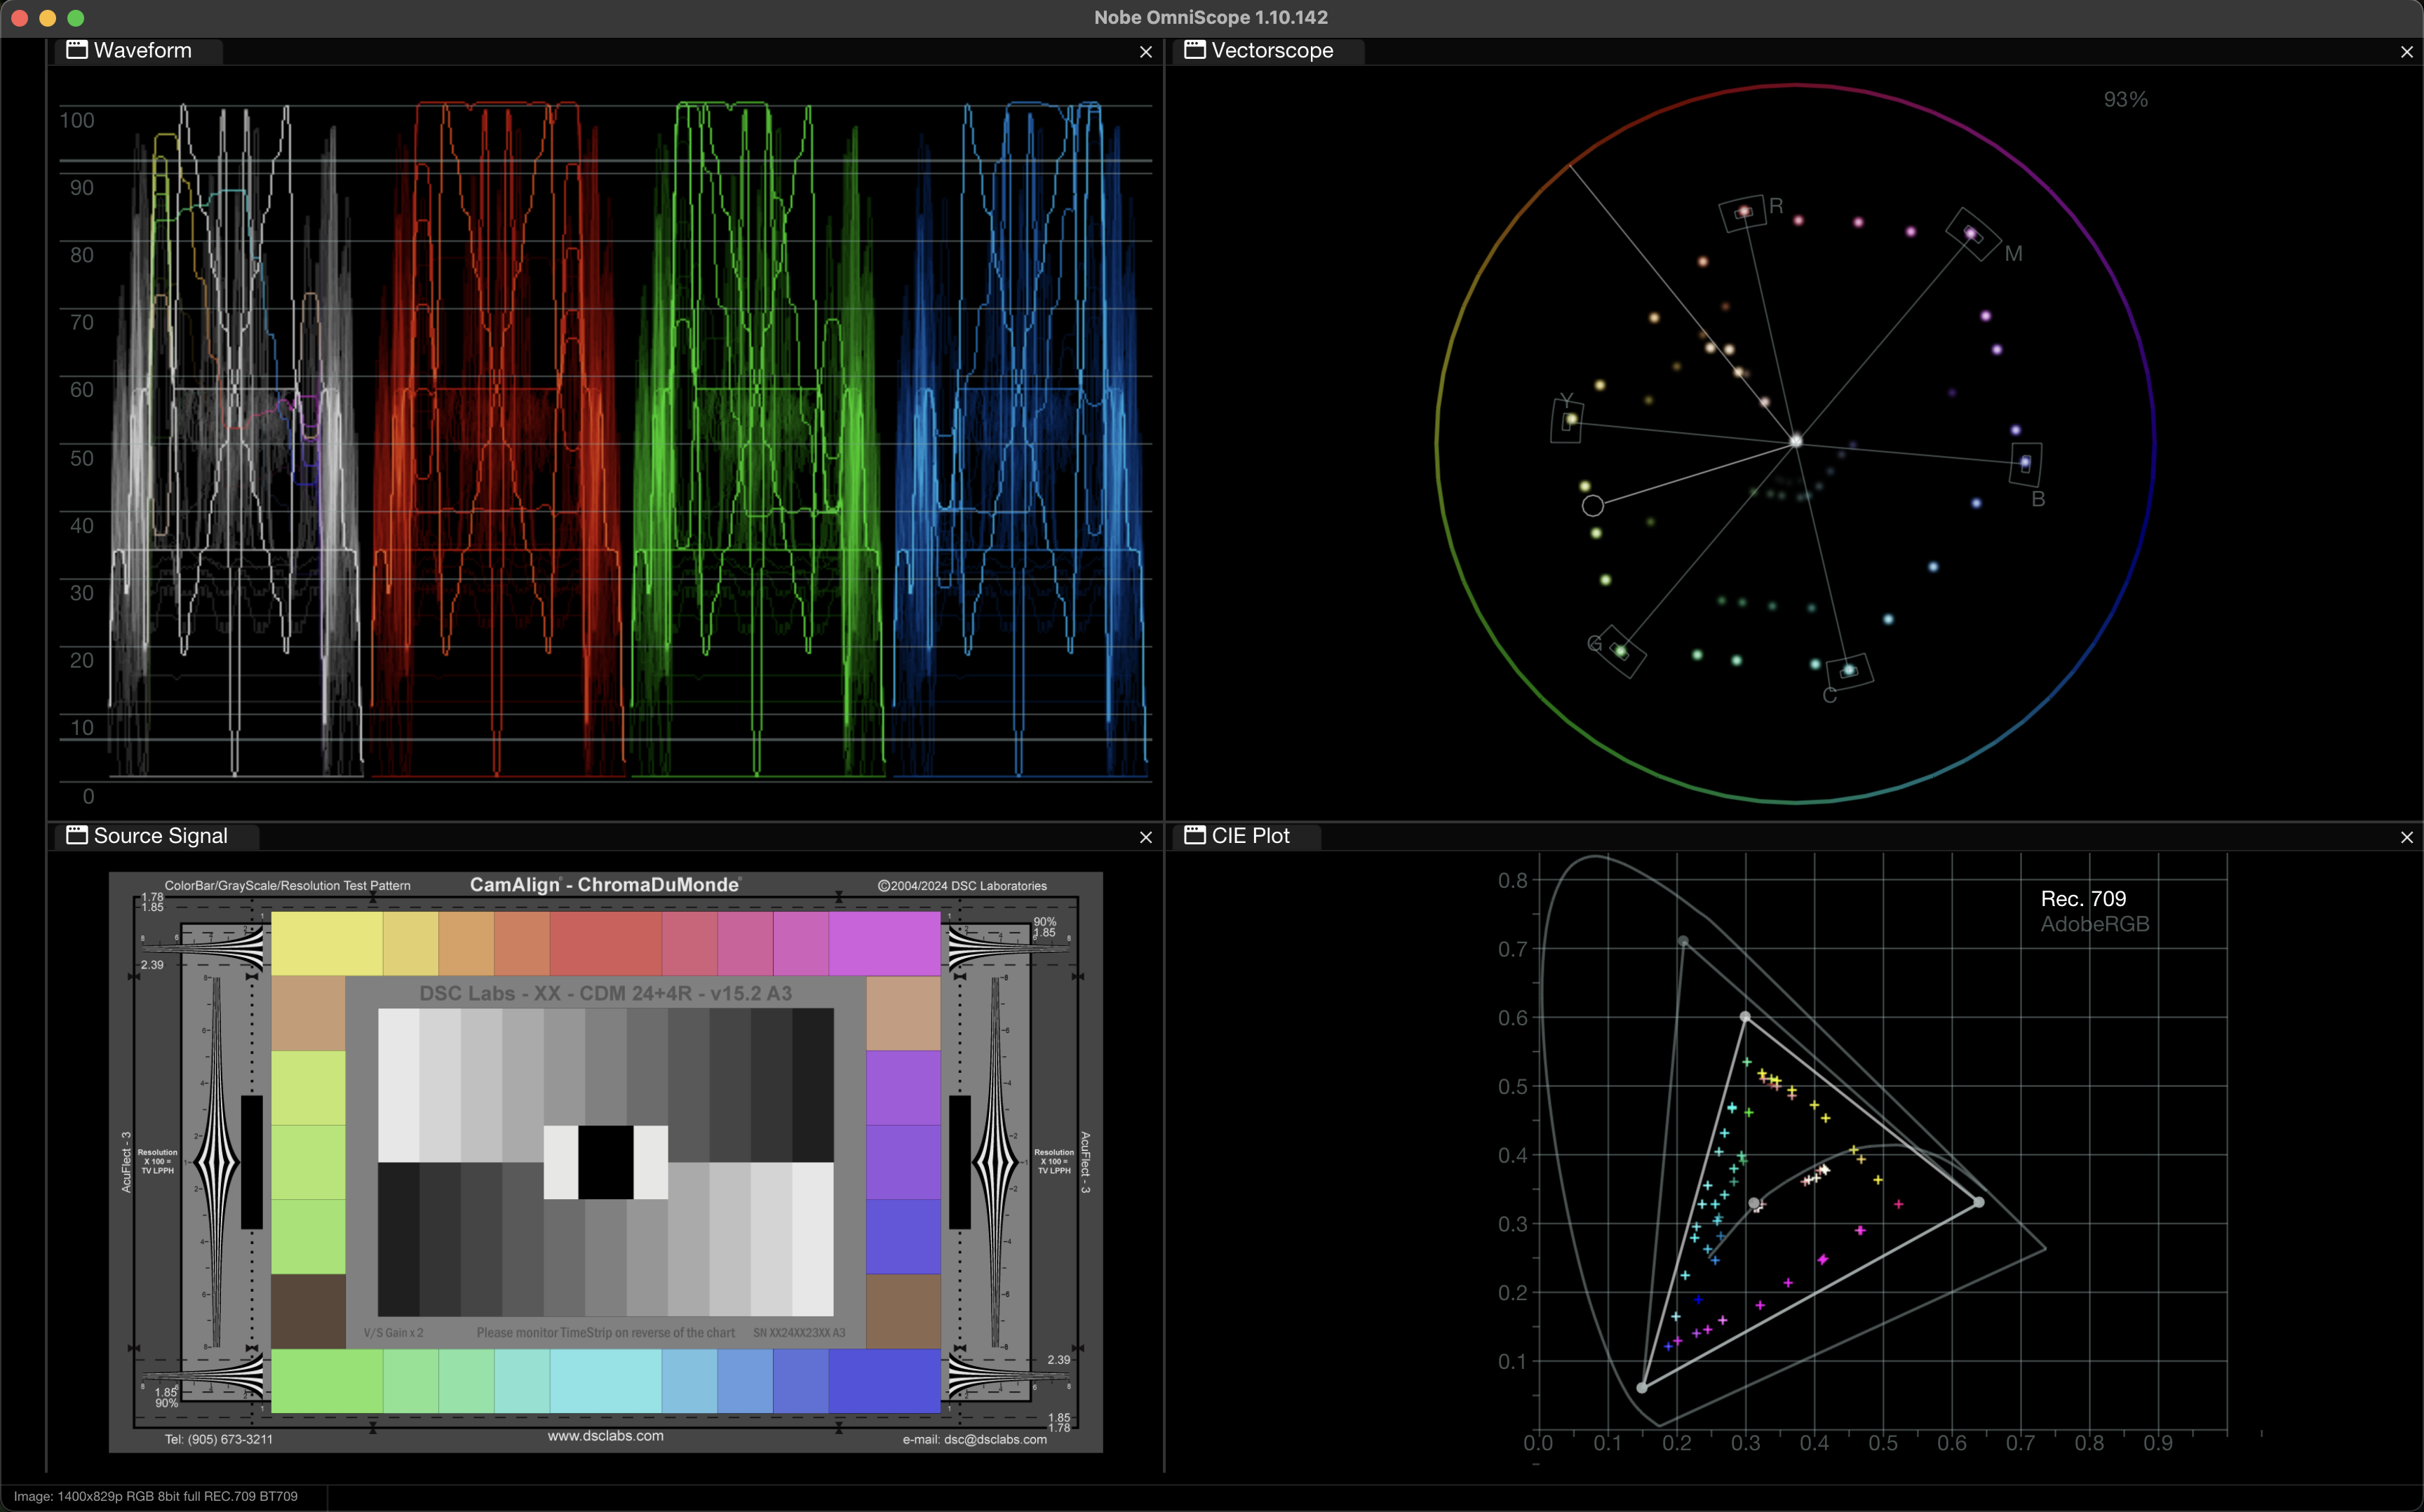This screenshot has width=2424, height=1512.
Task: Click the 100 level label on waveform
Action: [x=77, y=120]
